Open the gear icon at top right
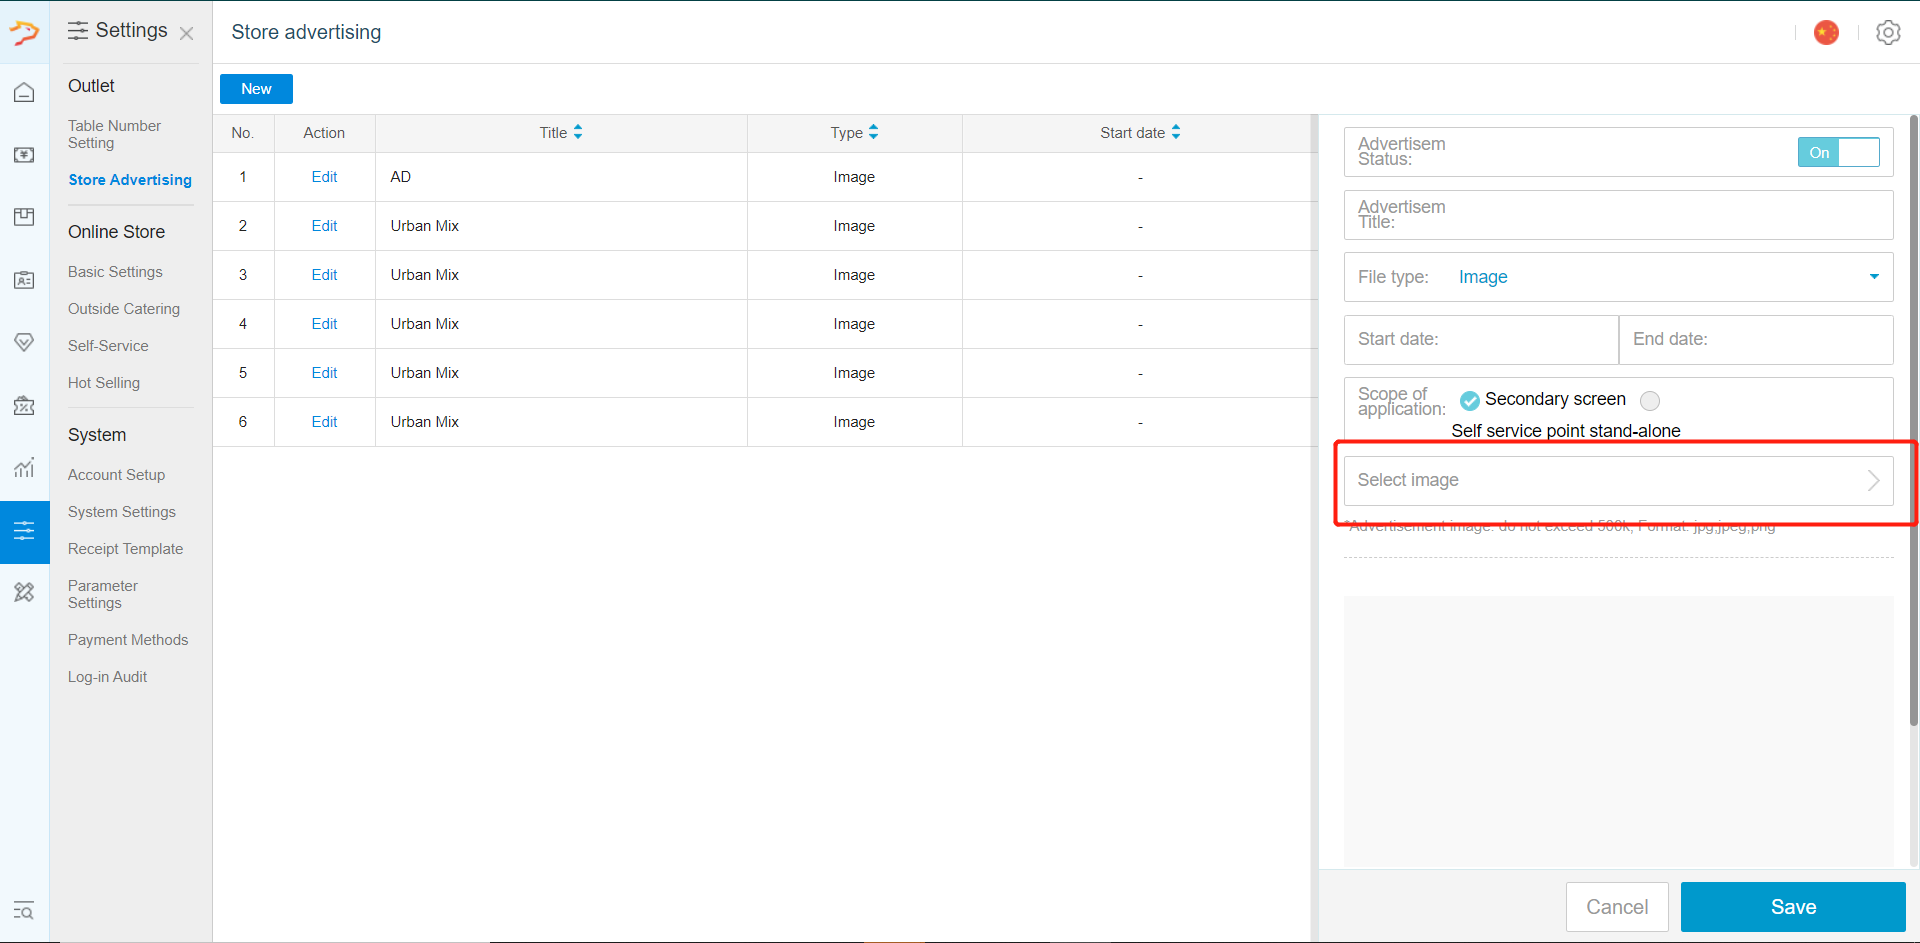The height and width of the screenshot is (943, 1920). tap(1888, 32)
